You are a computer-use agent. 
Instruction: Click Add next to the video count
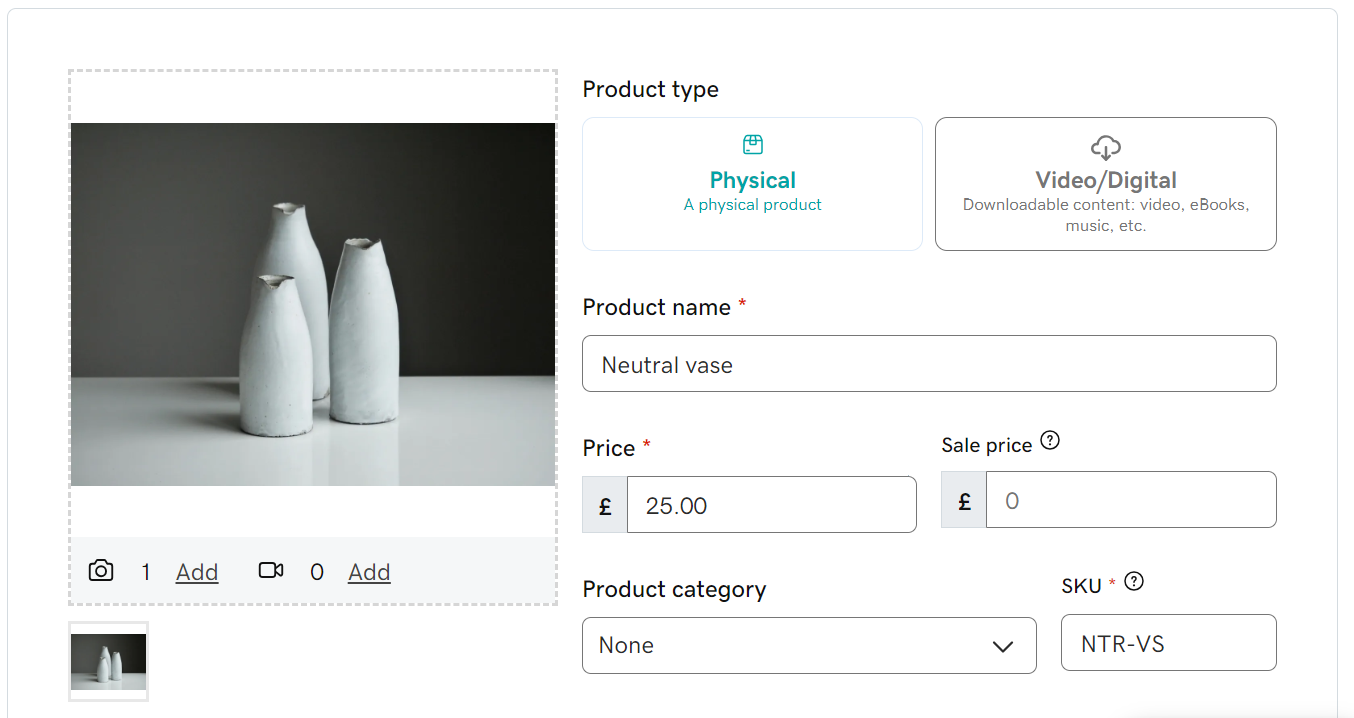point(368,571)
